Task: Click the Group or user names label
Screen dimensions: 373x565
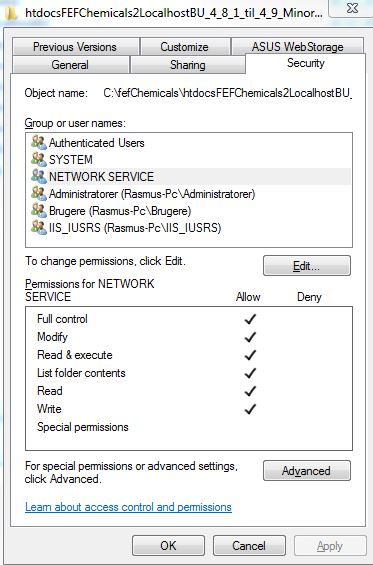Action: tap(75, 123)
